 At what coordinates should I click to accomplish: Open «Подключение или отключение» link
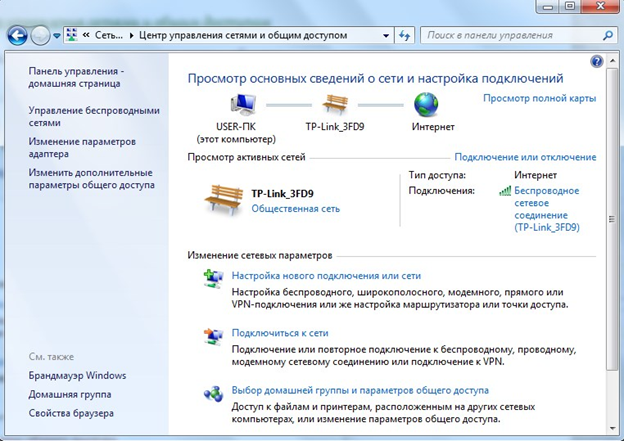(525, 157)
